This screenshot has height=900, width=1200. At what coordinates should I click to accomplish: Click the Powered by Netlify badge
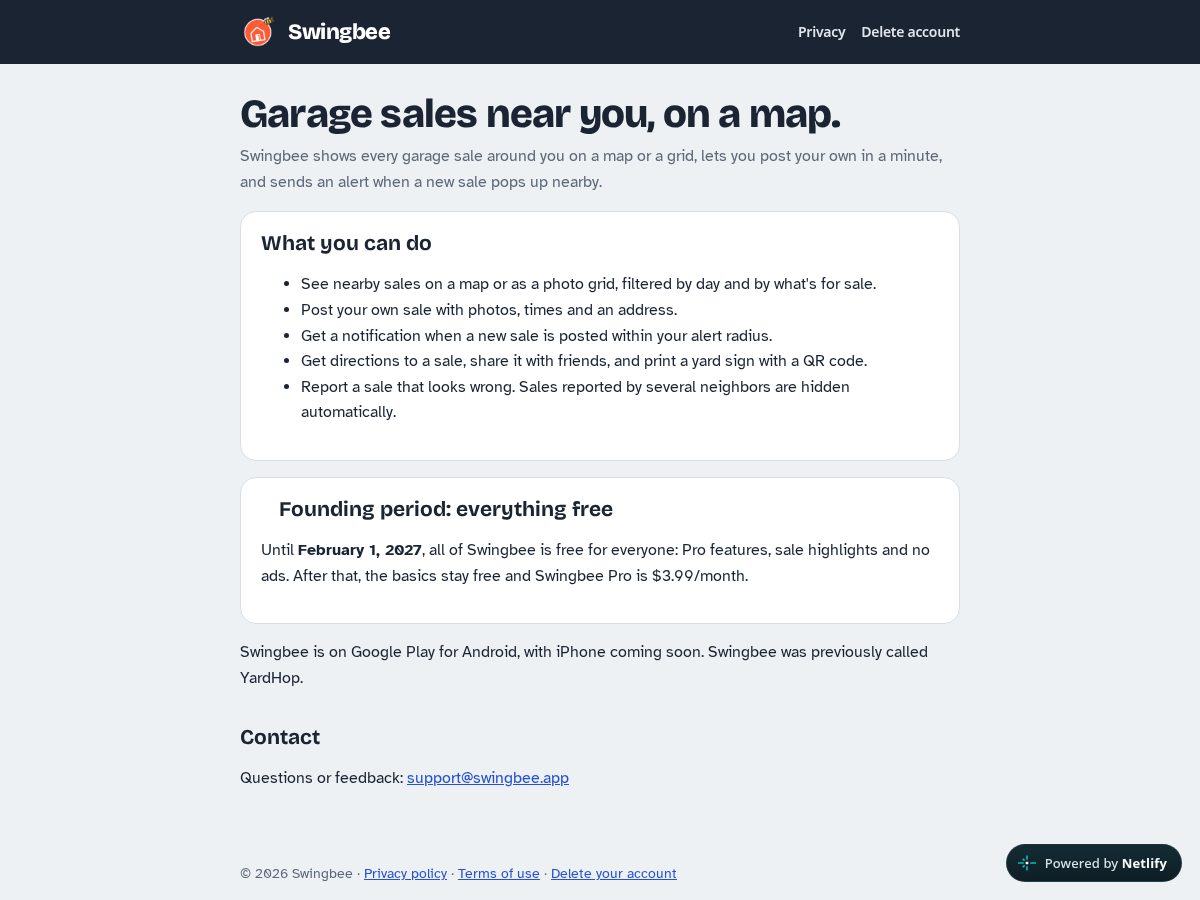[1094, 863]
